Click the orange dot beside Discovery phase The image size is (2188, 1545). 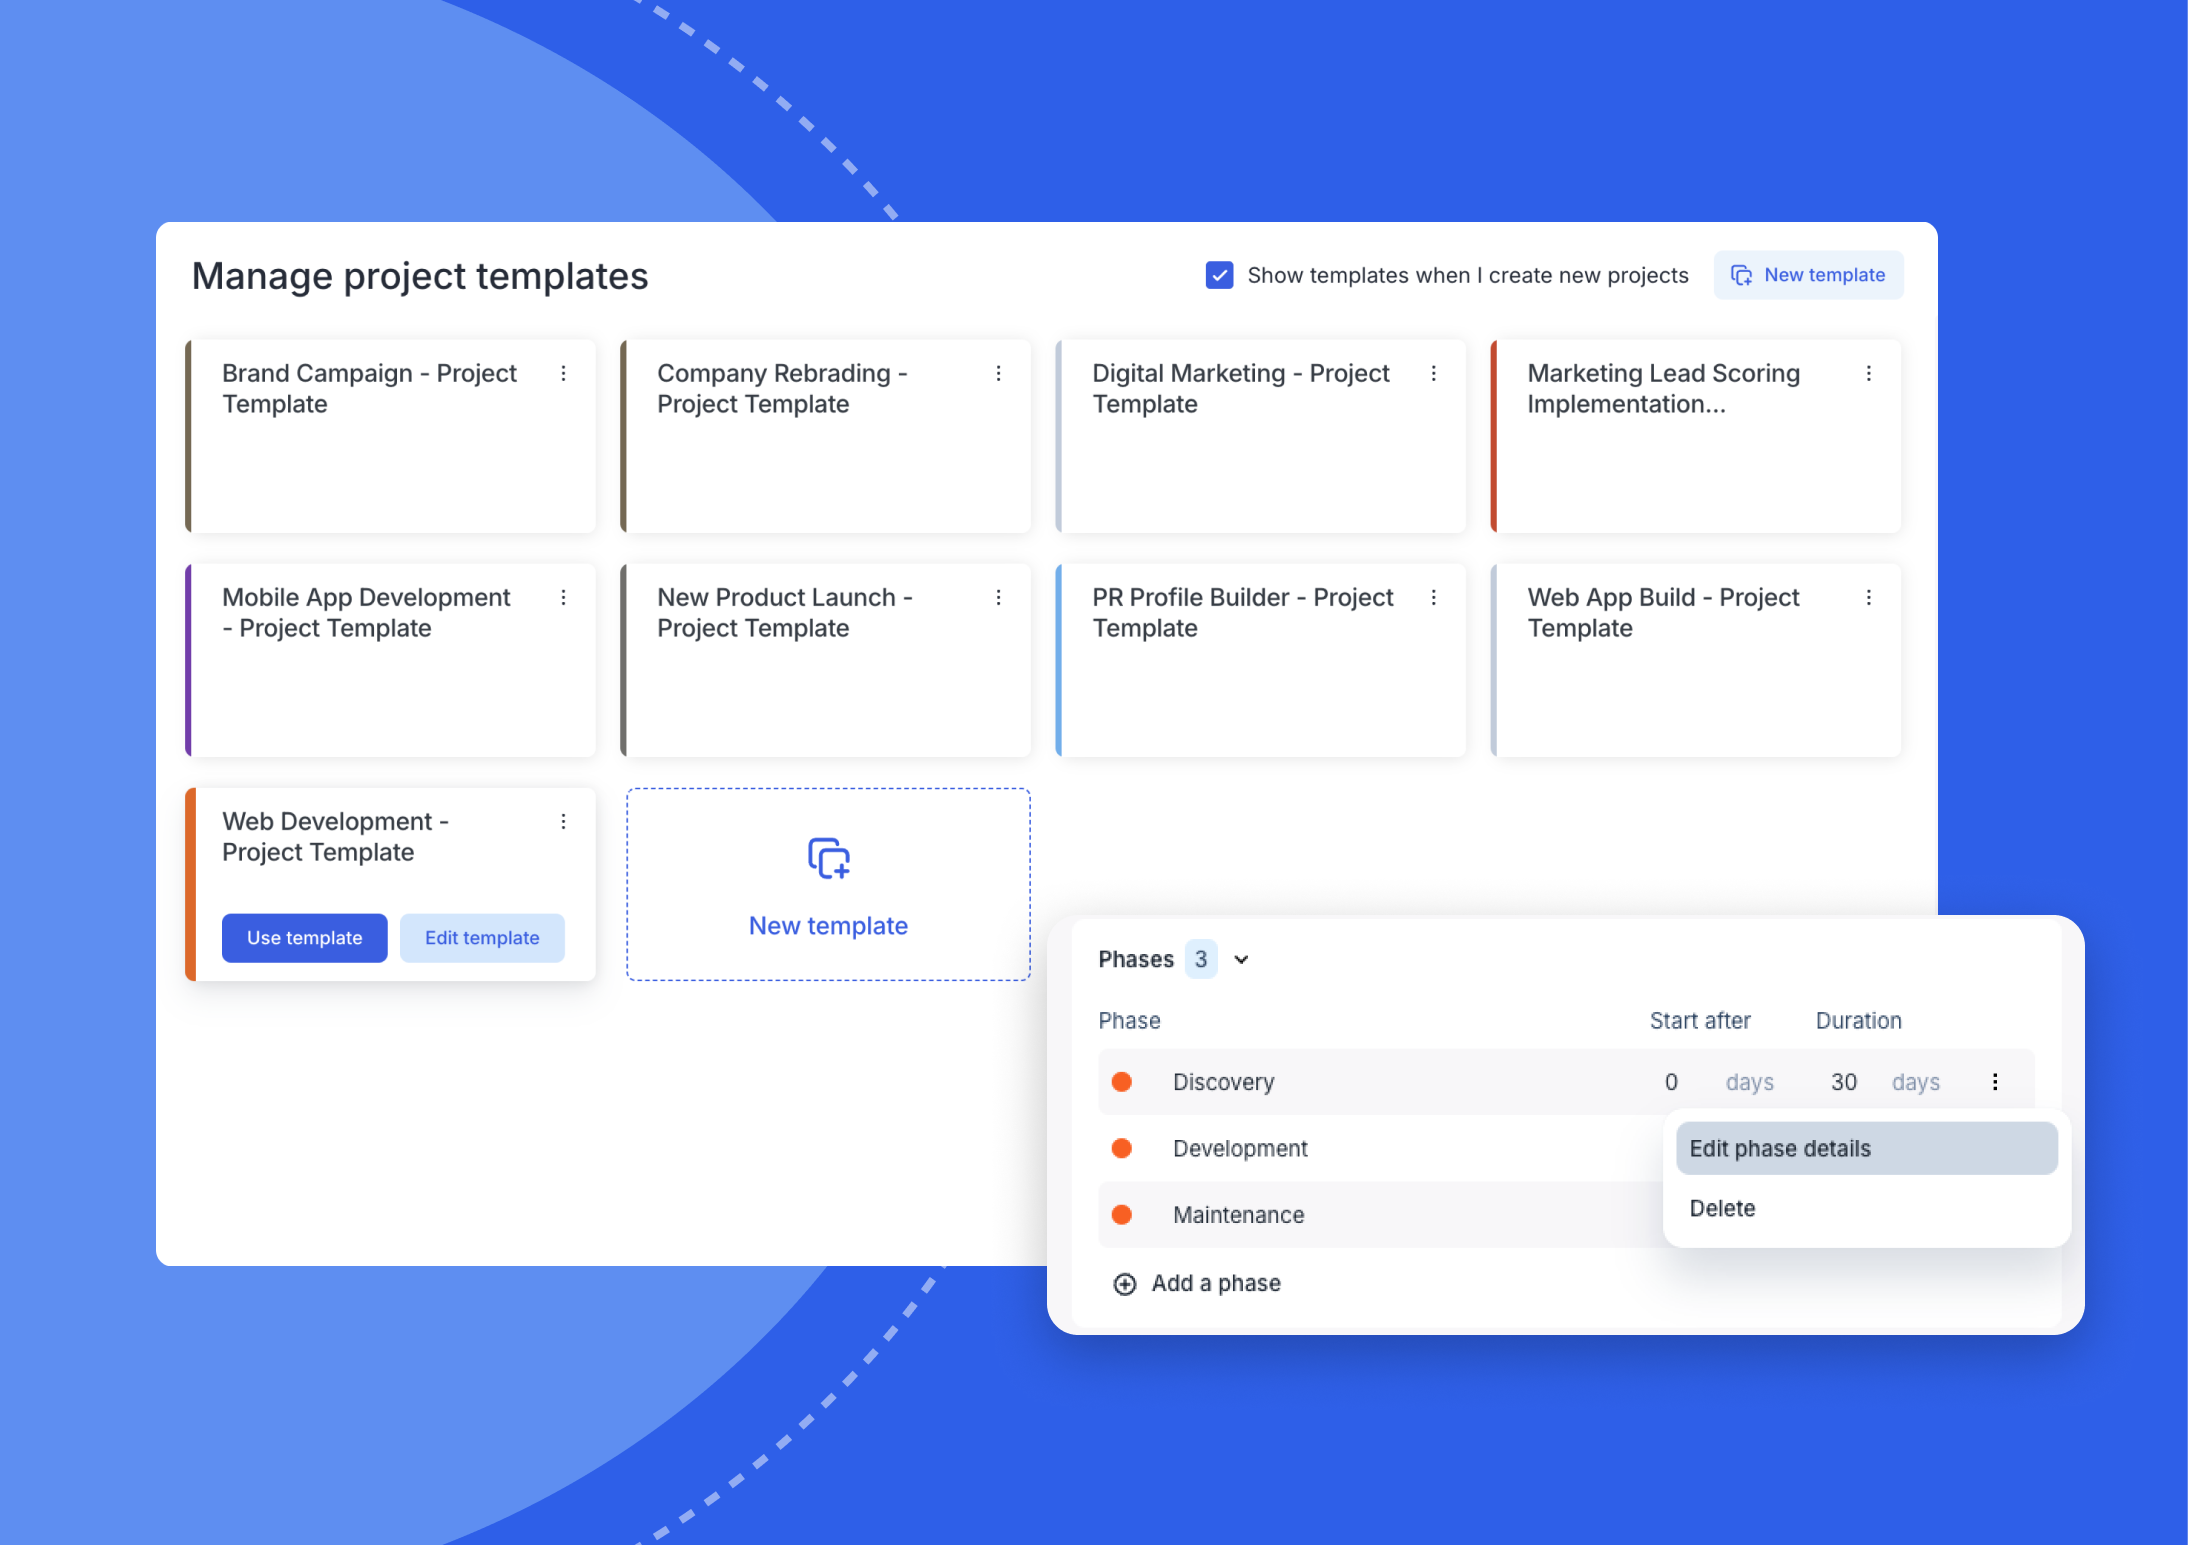point(1123,1081)
